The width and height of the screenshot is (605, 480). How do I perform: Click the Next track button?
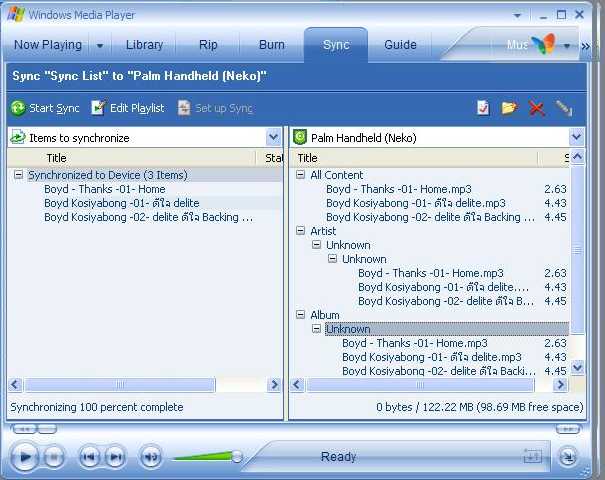click(x=115, y=457)
